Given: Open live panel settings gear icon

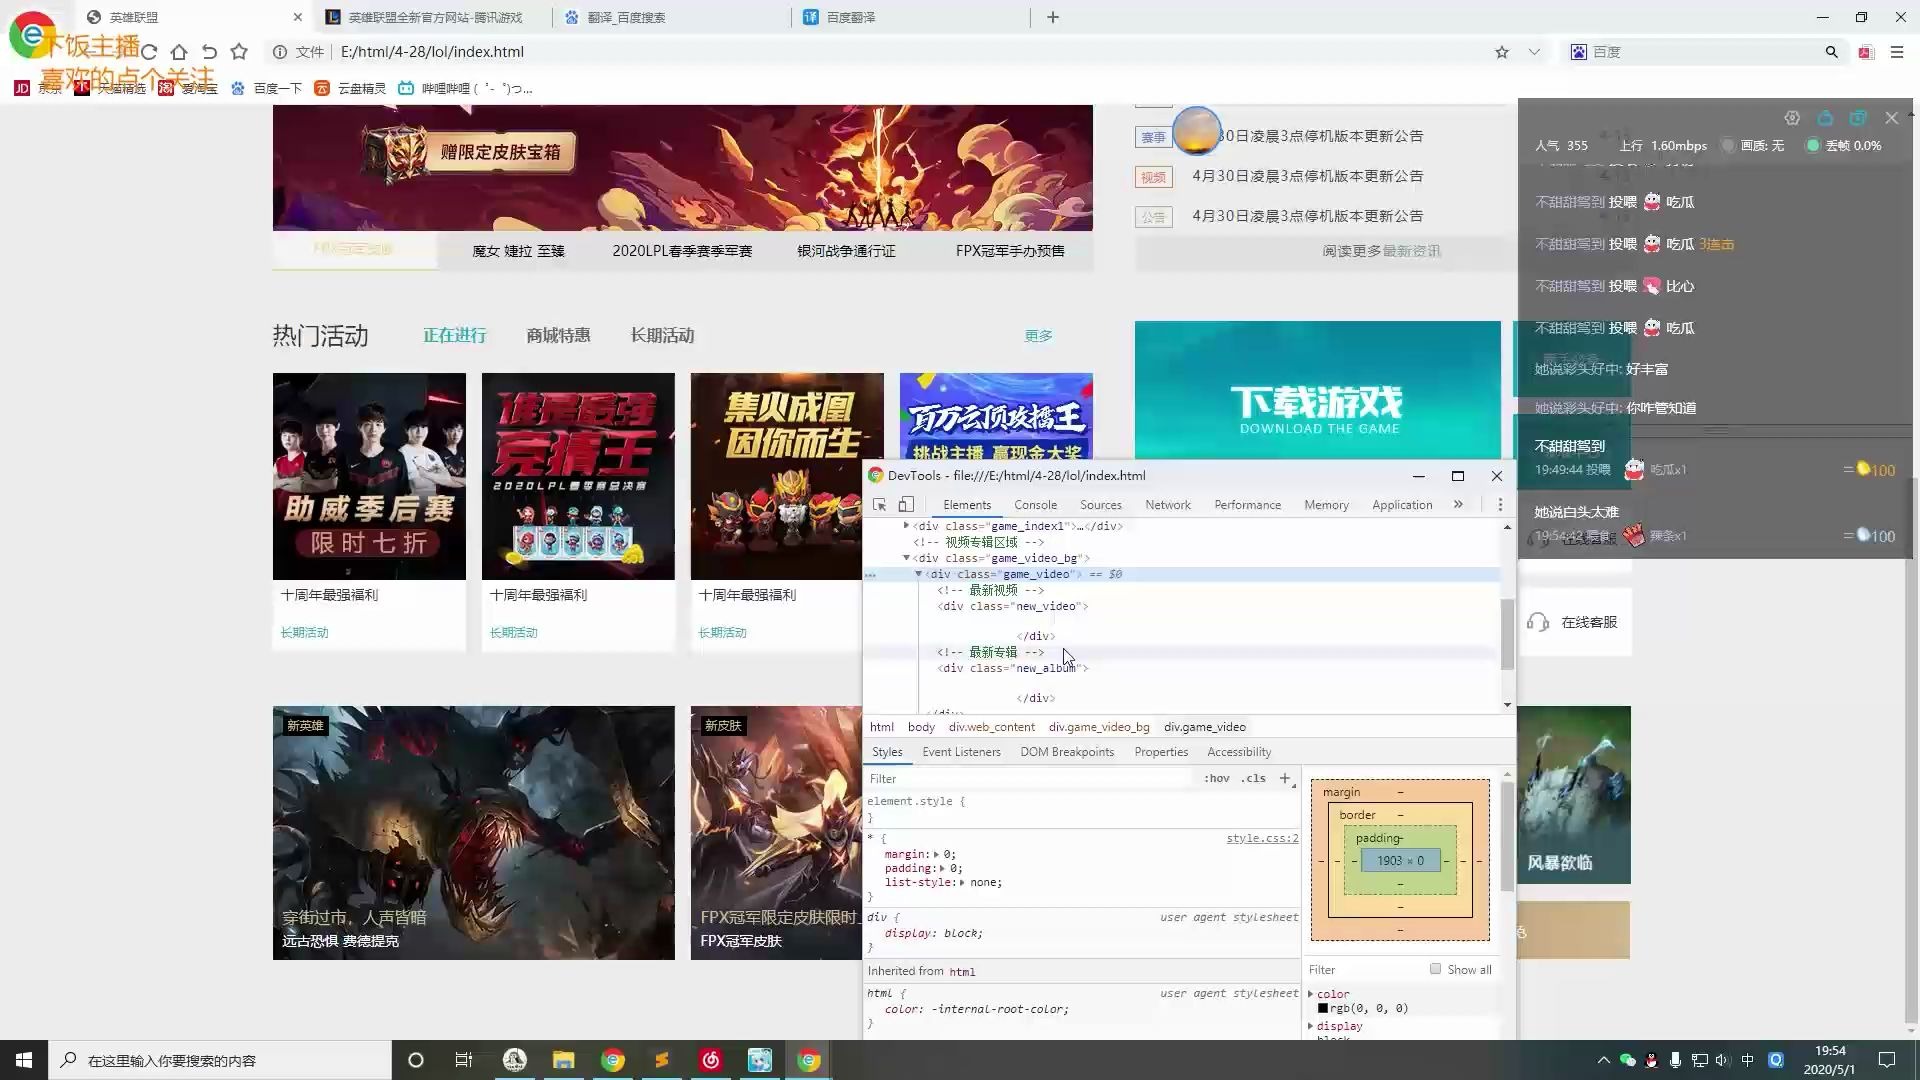Looking at the screenshot, I should [1792, 118].
